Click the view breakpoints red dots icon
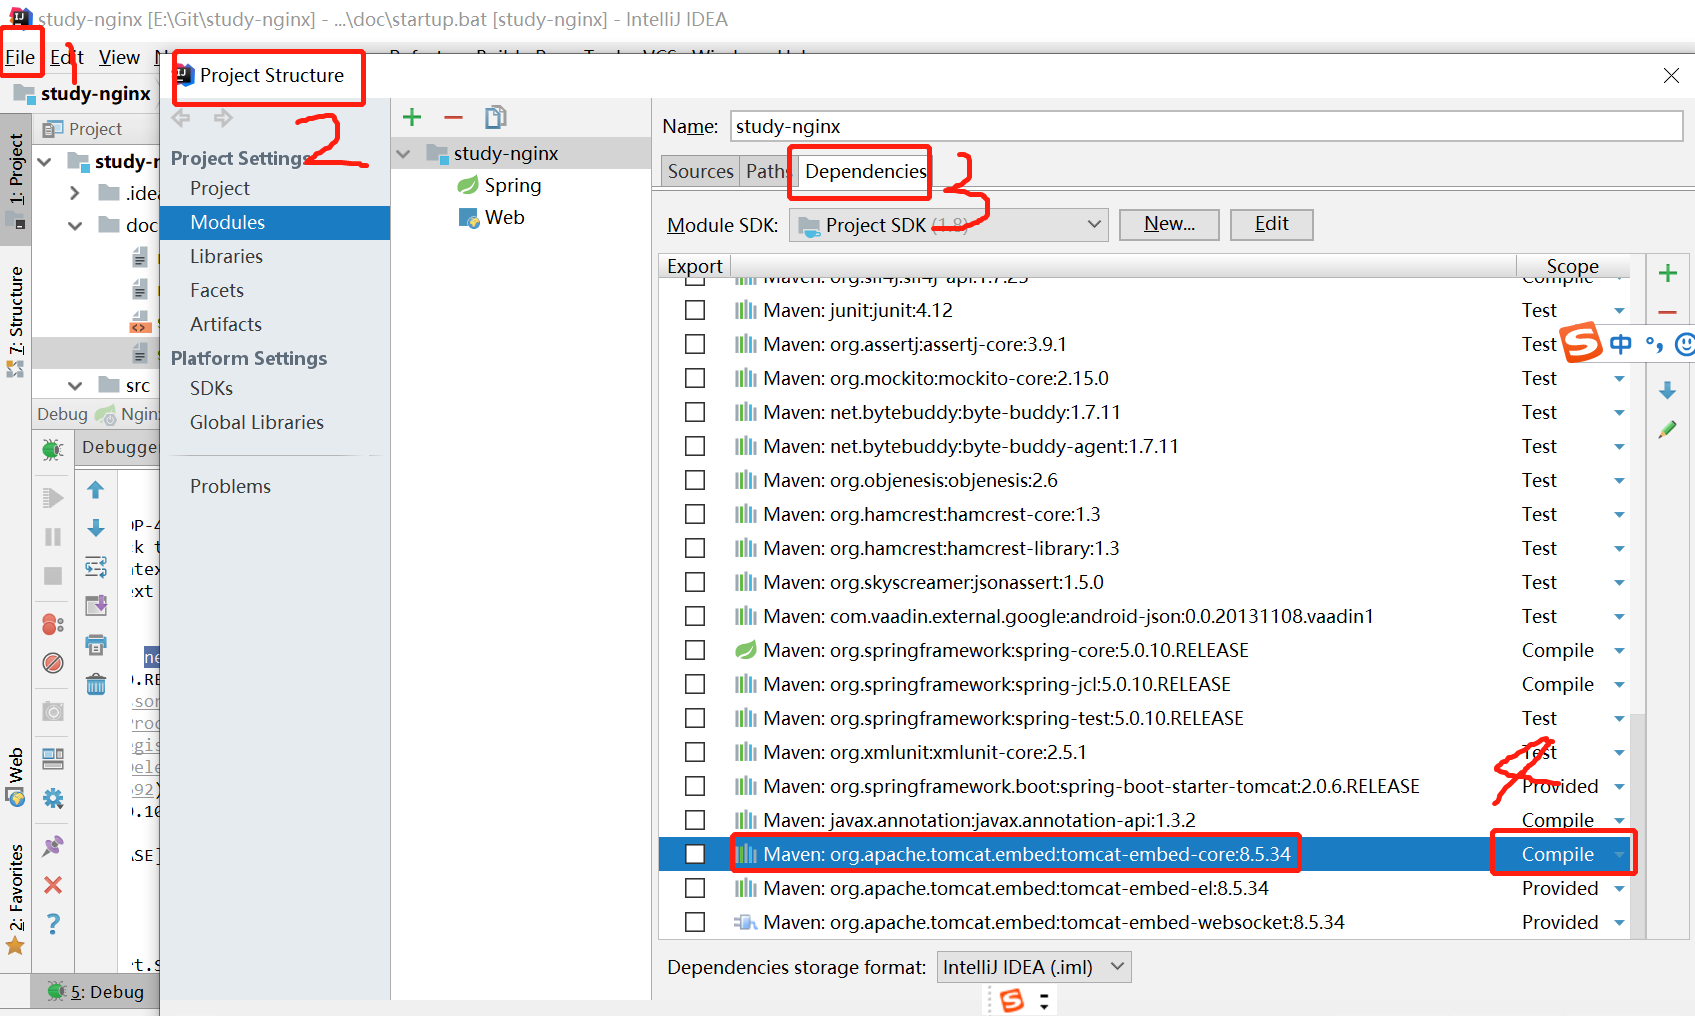The width and height of the screenshot is (1695, 1016). coord(53,624)
